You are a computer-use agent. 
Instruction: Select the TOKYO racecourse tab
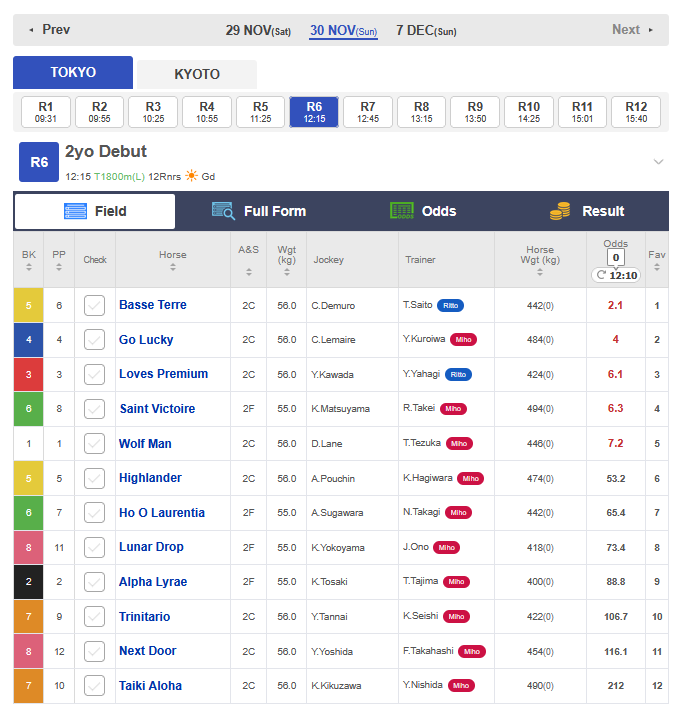coord(73,72)
